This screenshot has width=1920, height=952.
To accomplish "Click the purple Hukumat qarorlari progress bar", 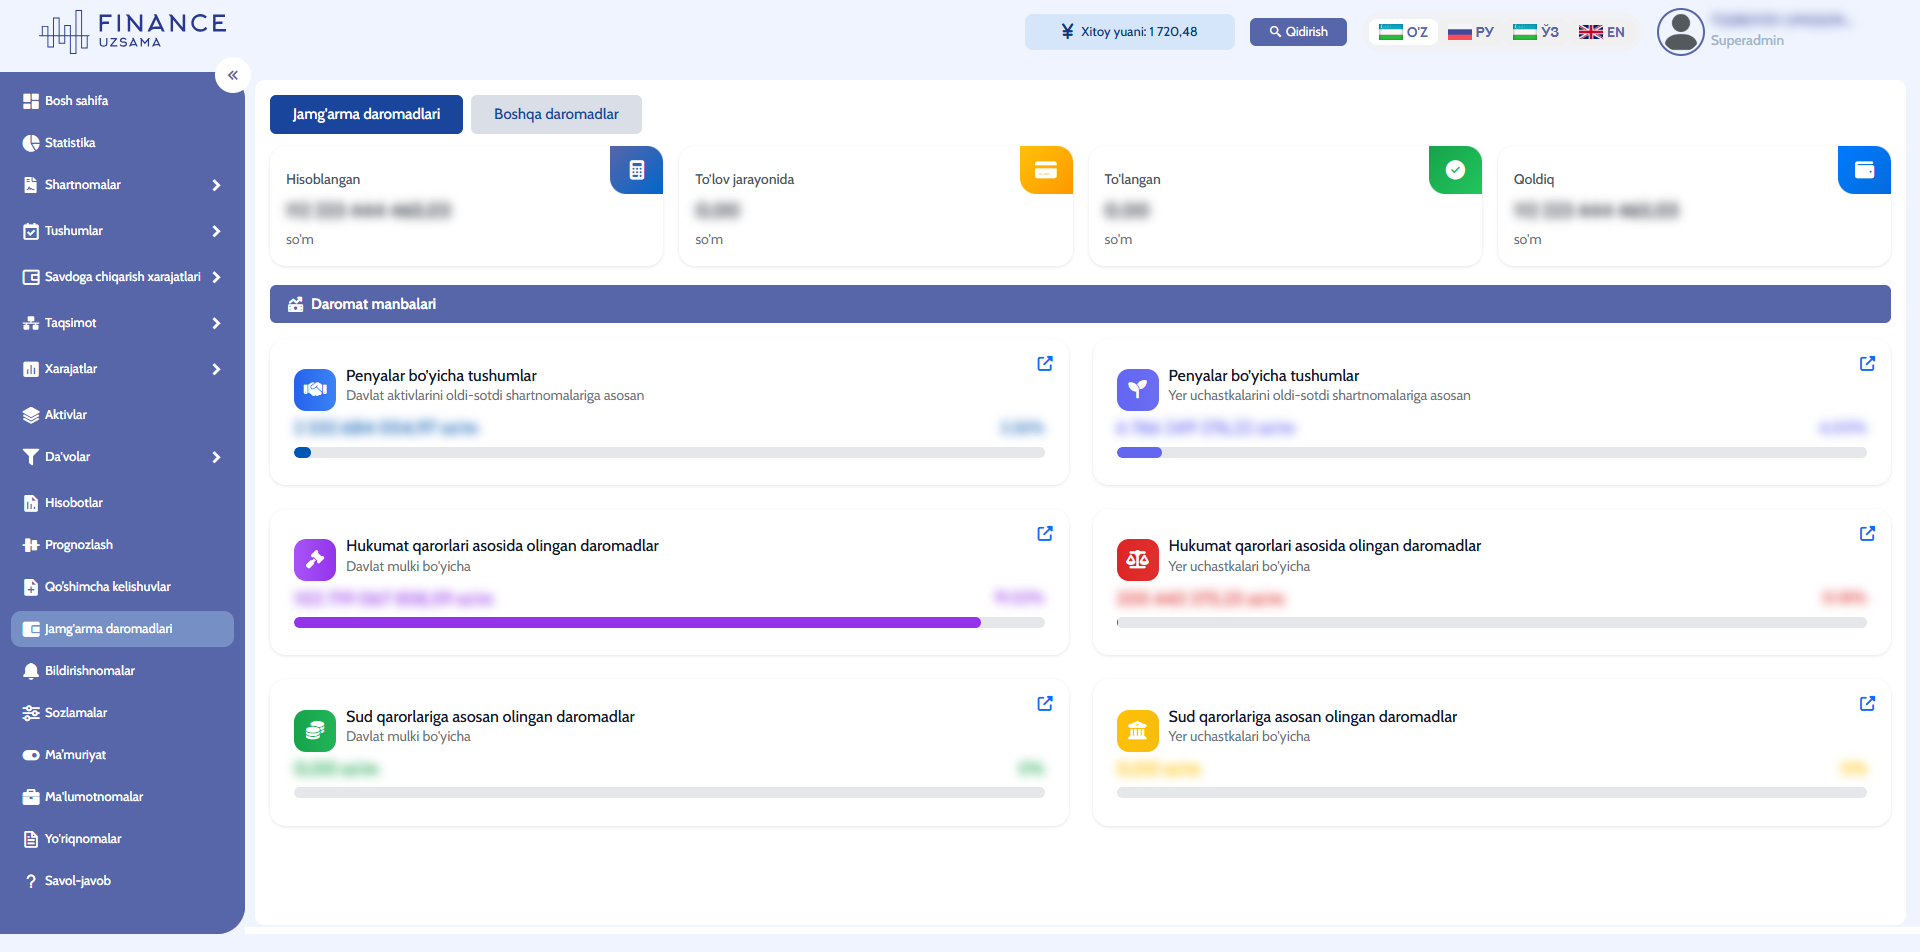I will pos(637,623).
